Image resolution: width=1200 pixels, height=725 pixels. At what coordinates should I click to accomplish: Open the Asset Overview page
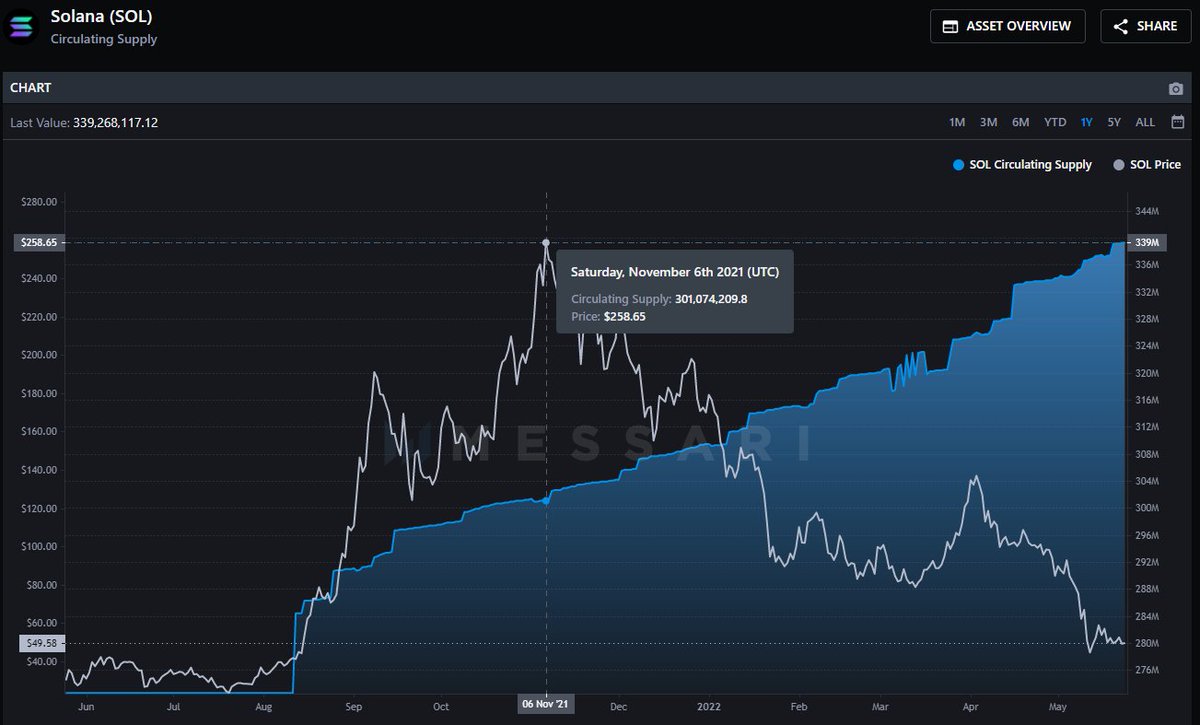(x=1007, y=26)
